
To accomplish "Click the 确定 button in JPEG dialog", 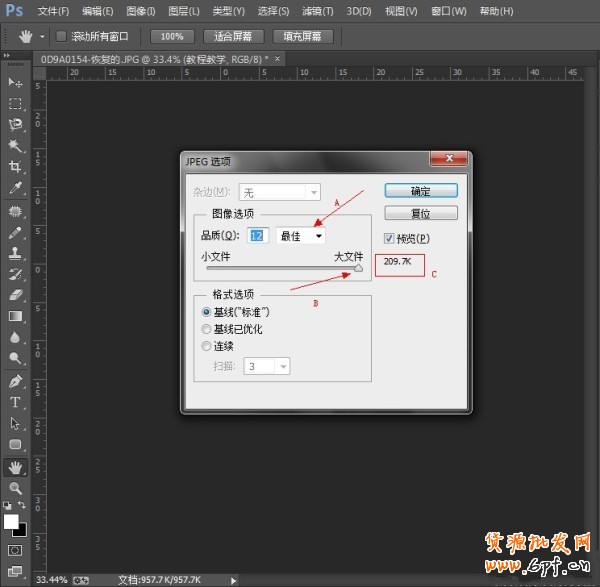I will (421, 190).
